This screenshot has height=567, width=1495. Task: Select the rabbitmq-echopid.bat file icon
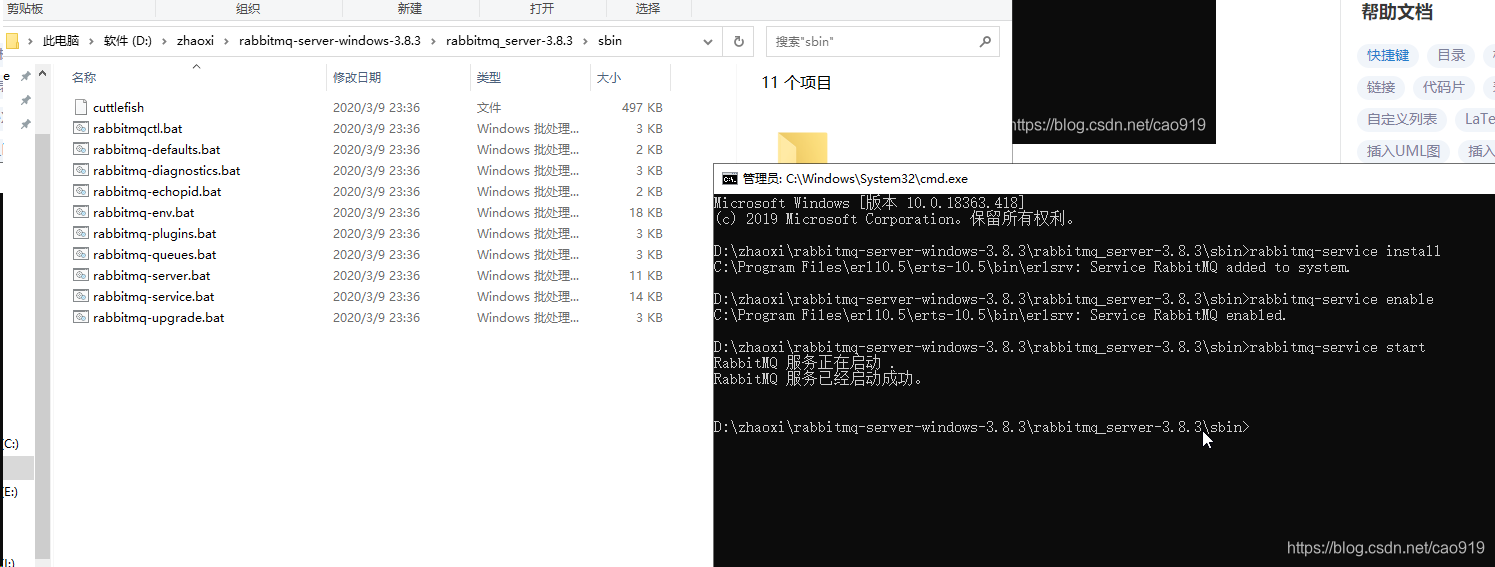point(81,191)
